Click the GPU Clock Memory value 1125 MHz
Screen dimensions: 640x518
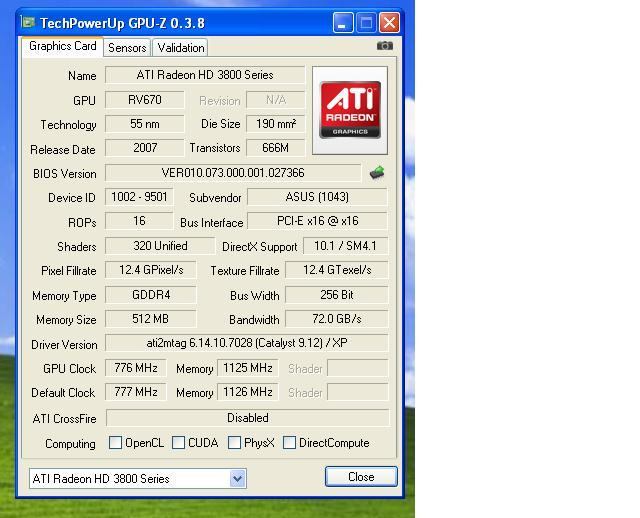(x=248, y=368)
